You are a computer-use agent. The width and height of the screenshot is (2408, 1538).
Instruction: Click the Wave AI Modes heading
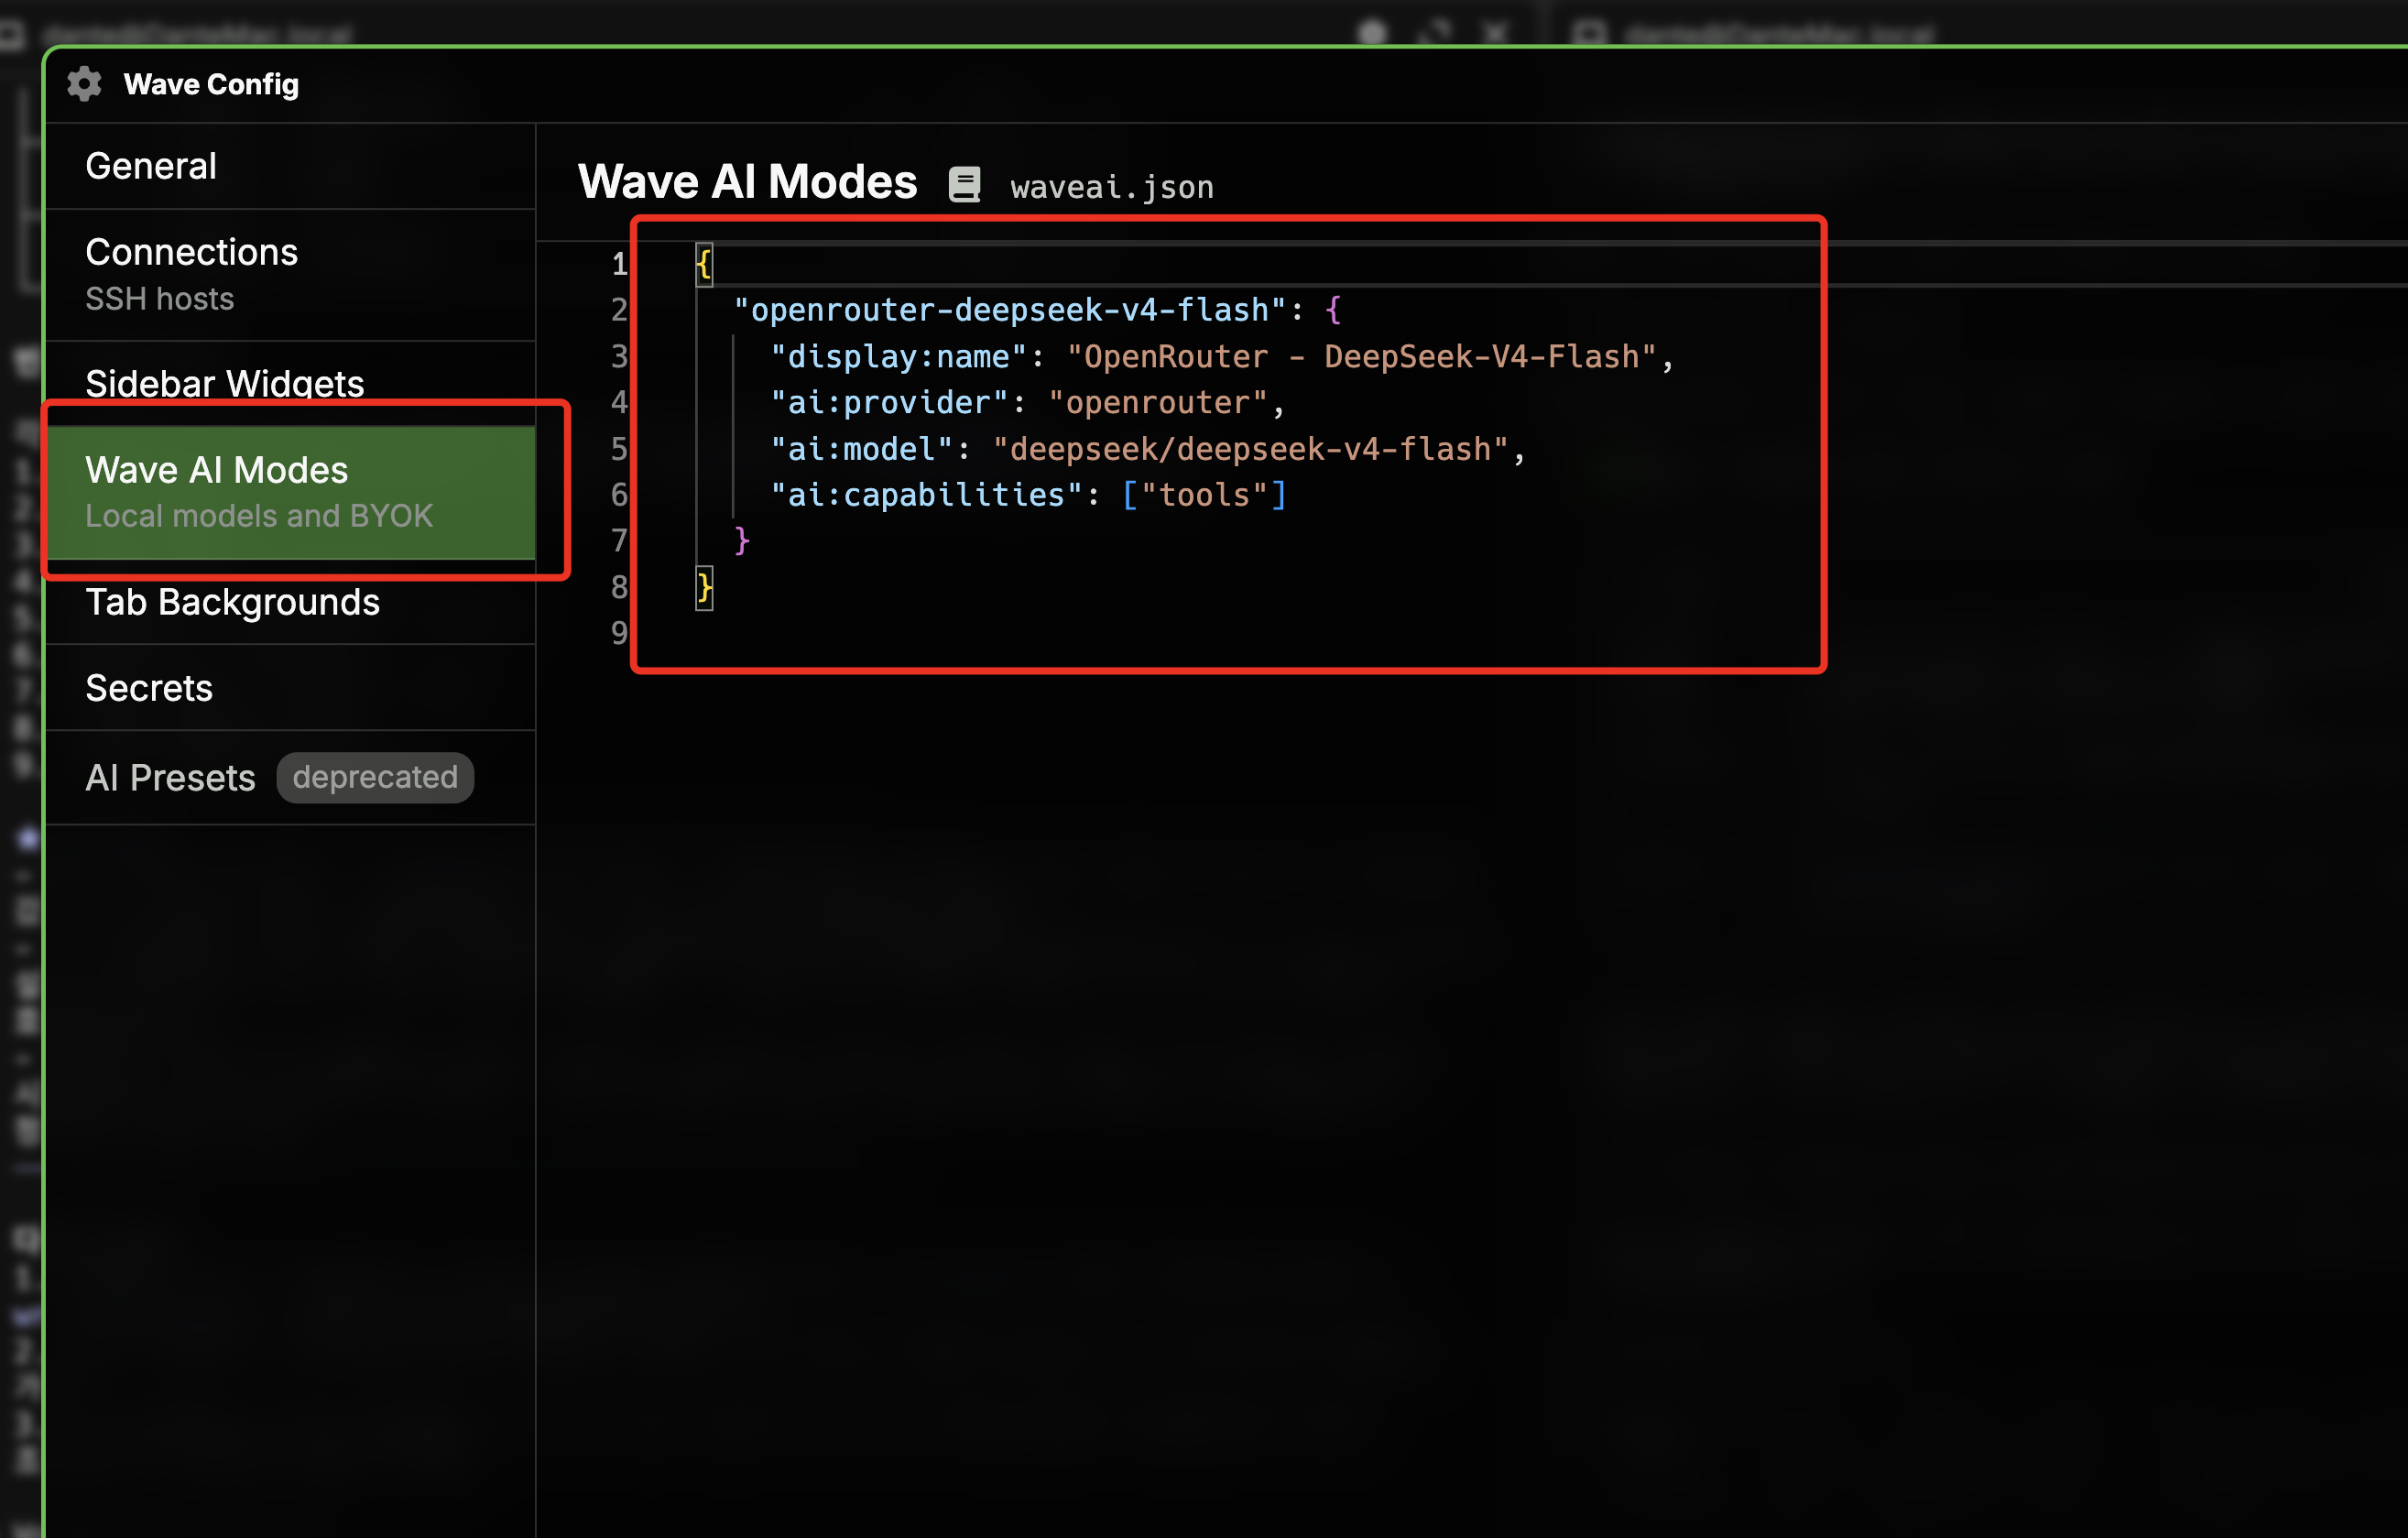[747, 182]
